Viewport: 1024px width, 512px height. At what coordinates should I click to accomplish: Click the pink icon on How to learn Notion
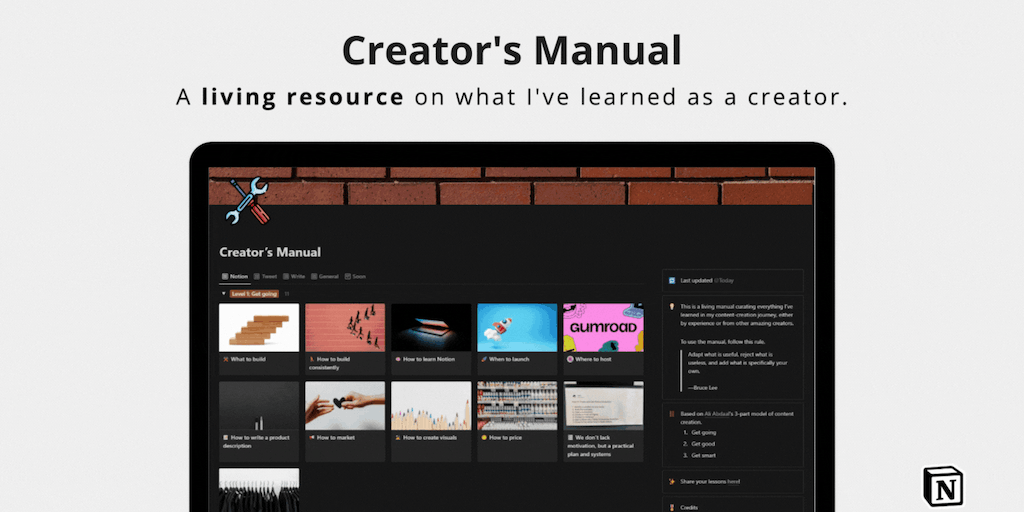398,359
